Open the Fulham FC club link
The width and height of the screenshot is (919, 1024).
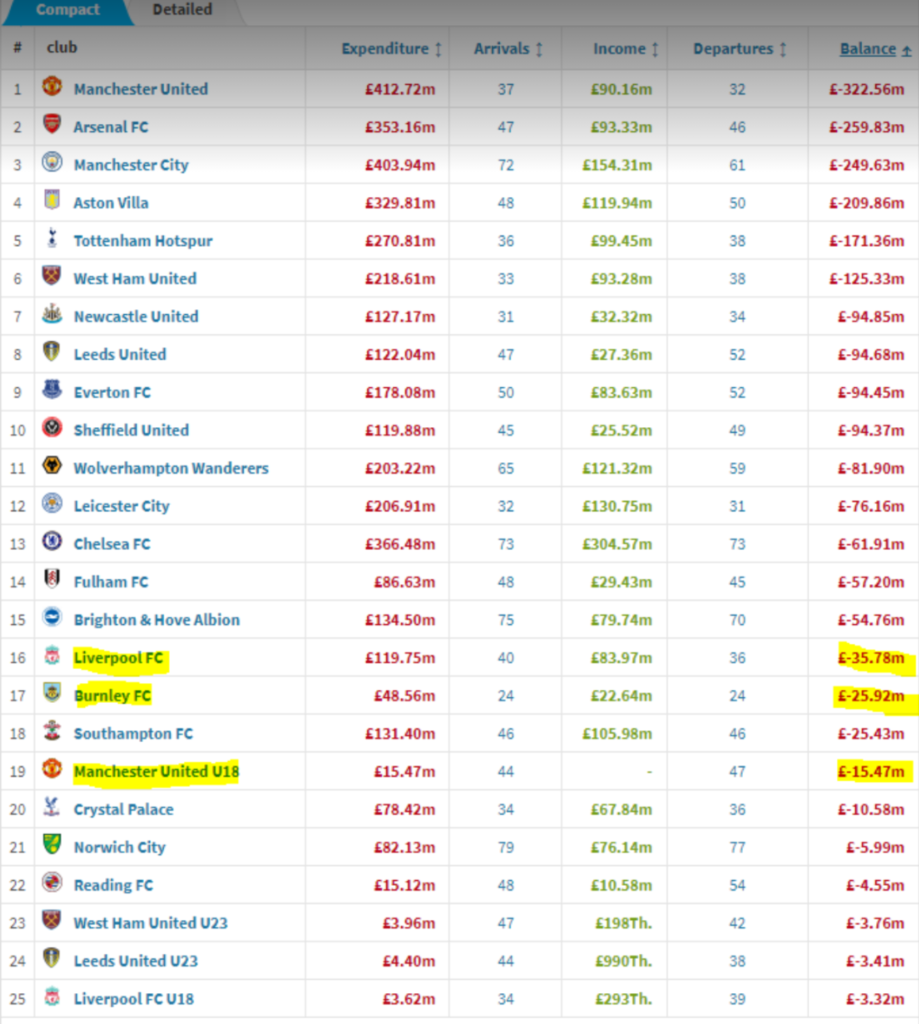point(111,581)
